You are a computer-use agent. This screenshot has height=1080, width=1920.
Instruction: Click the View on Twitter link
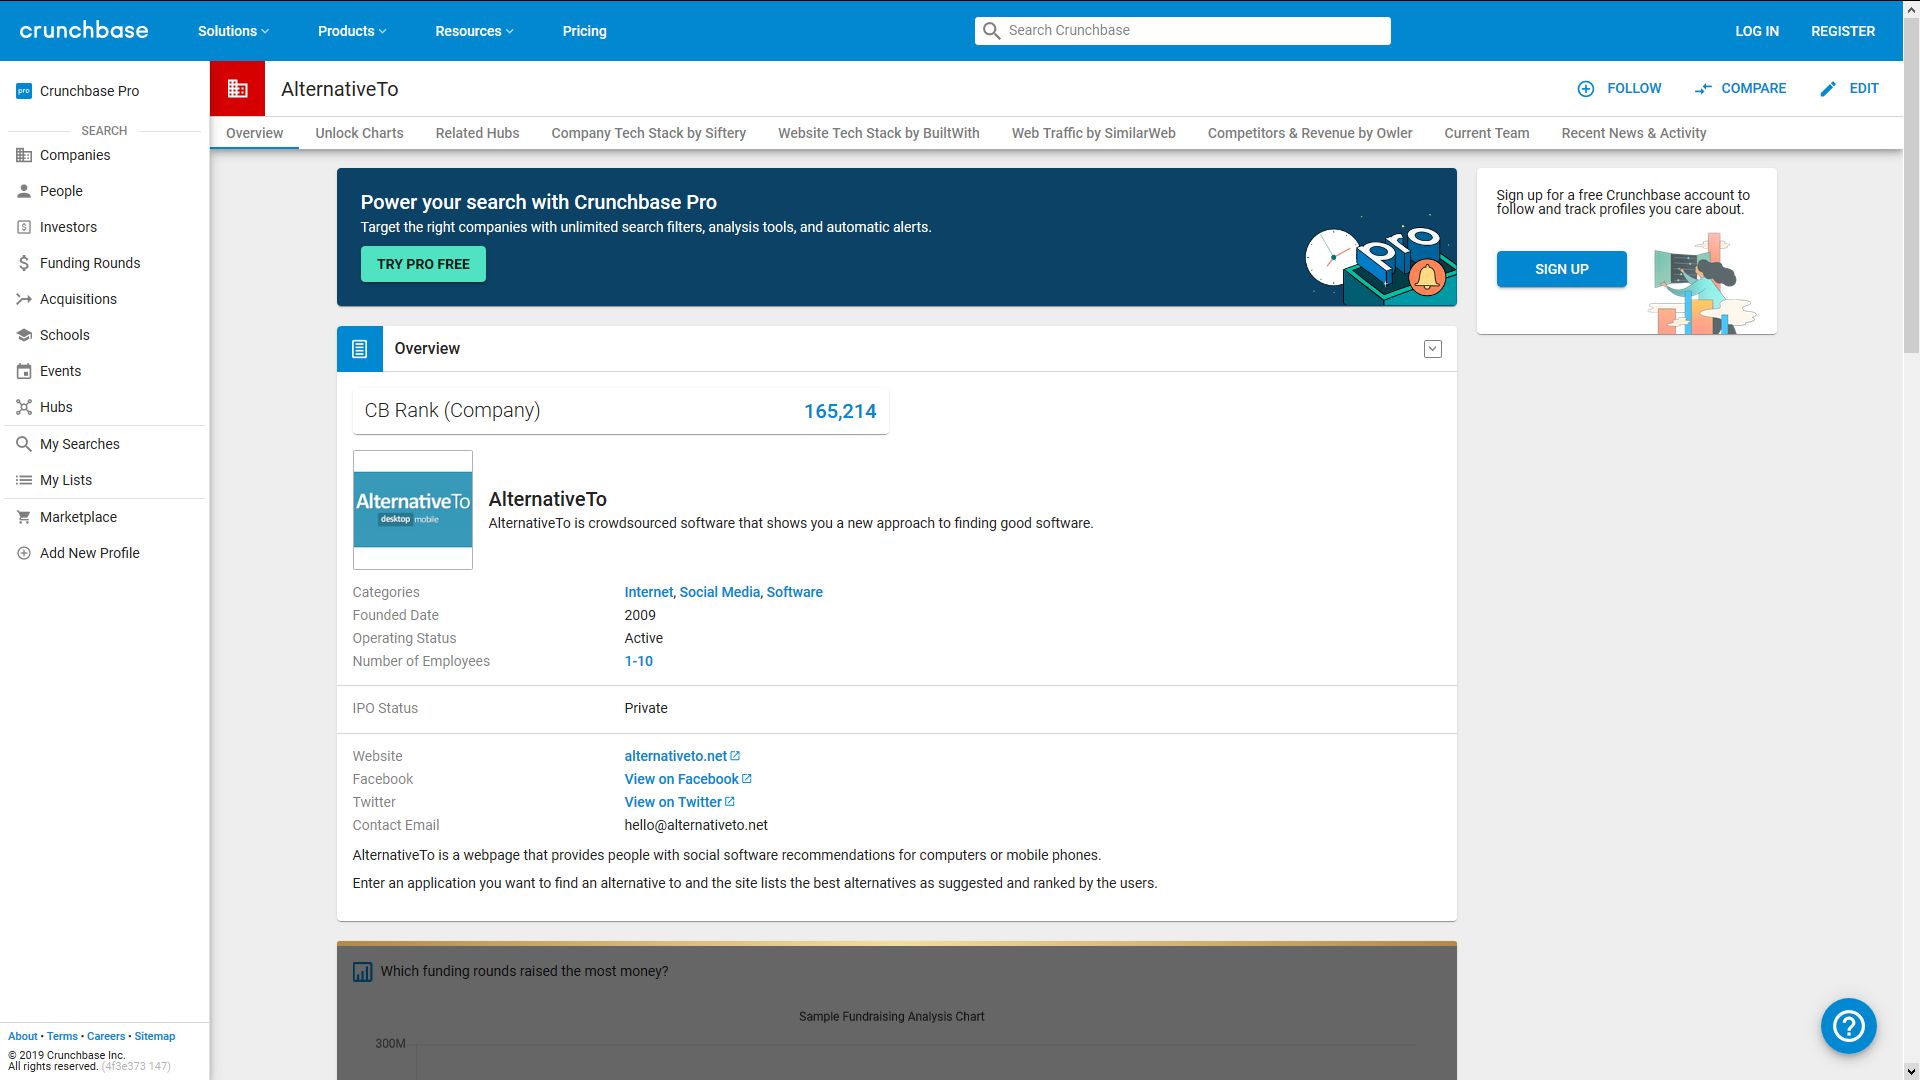coord(673,802)
